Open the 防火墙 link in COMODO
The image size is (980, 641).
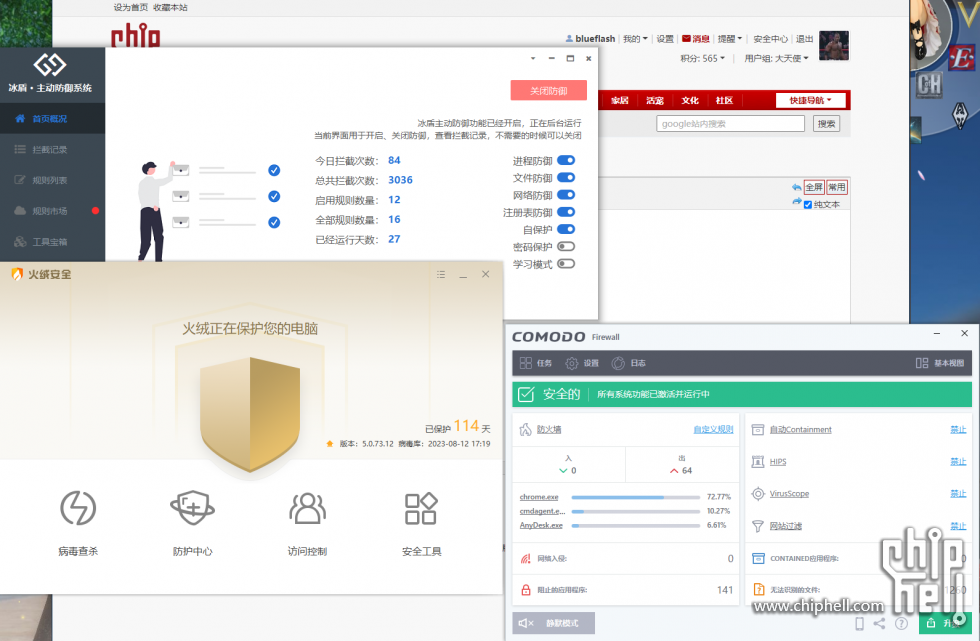tap(549, 430)
